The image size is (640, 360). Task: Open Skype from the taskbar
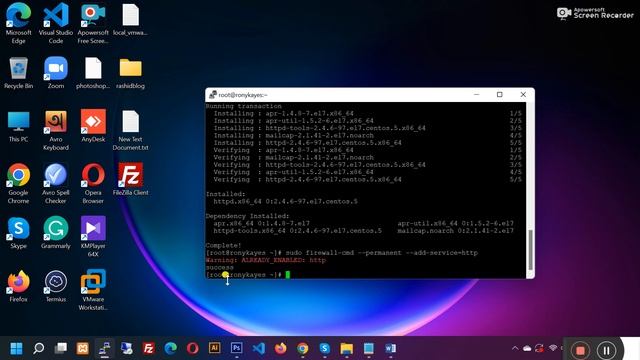point(325,349)
